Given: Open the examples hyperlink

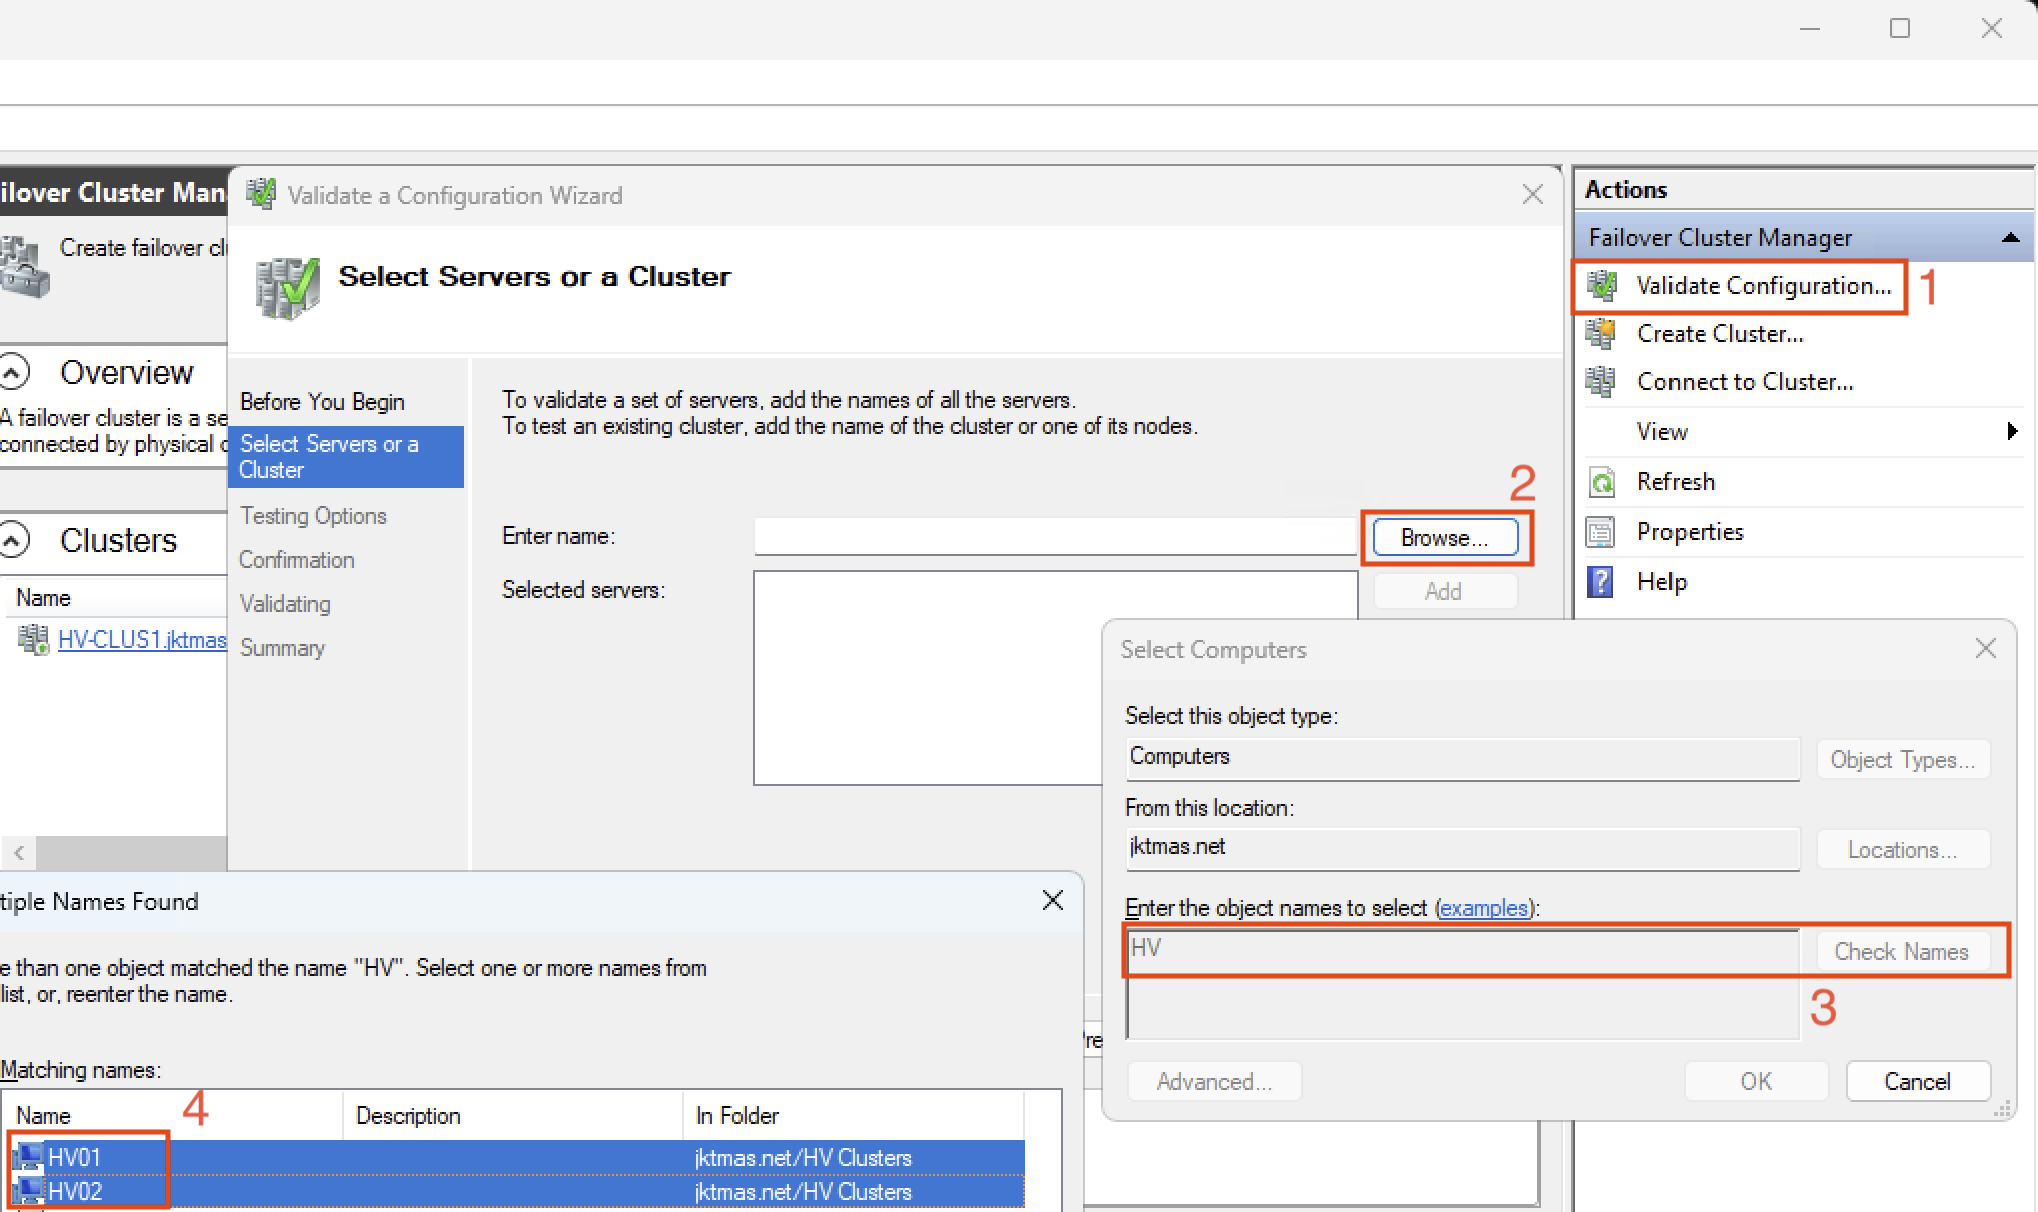Looking at the screenshot, I should click(x=1484, y=908).
